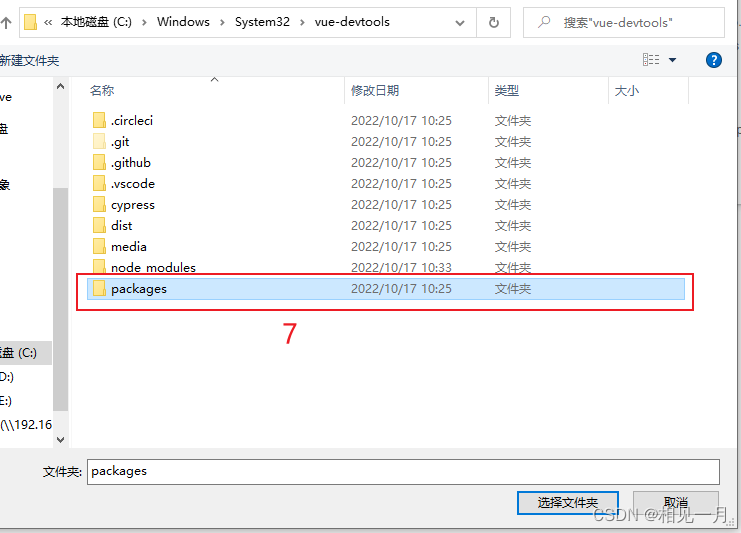
Task: Select the .git folder icon
Action: coord(99,141)
